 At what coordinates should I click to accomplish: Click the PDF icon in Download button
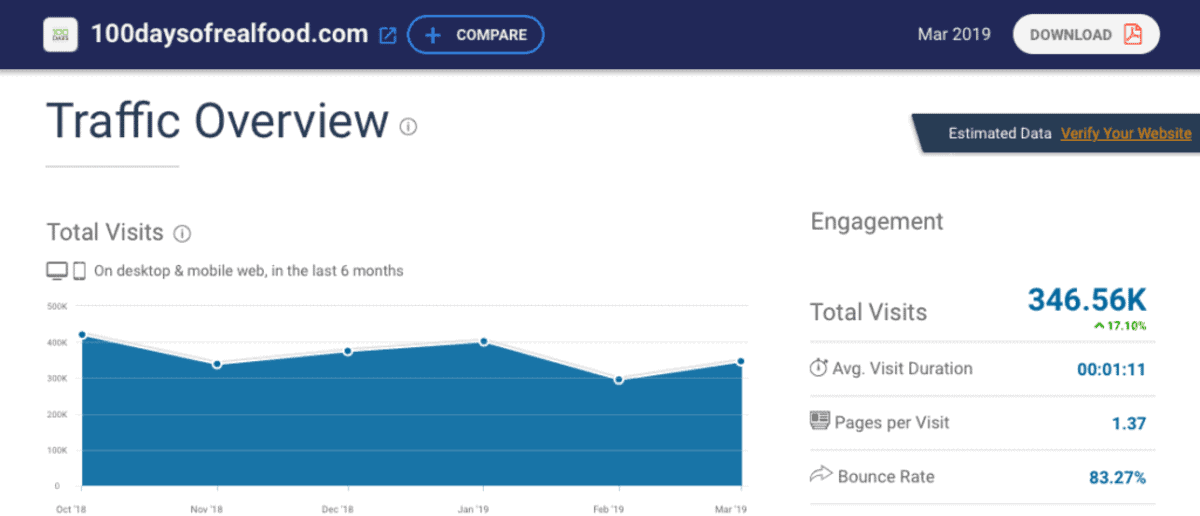1132,35
